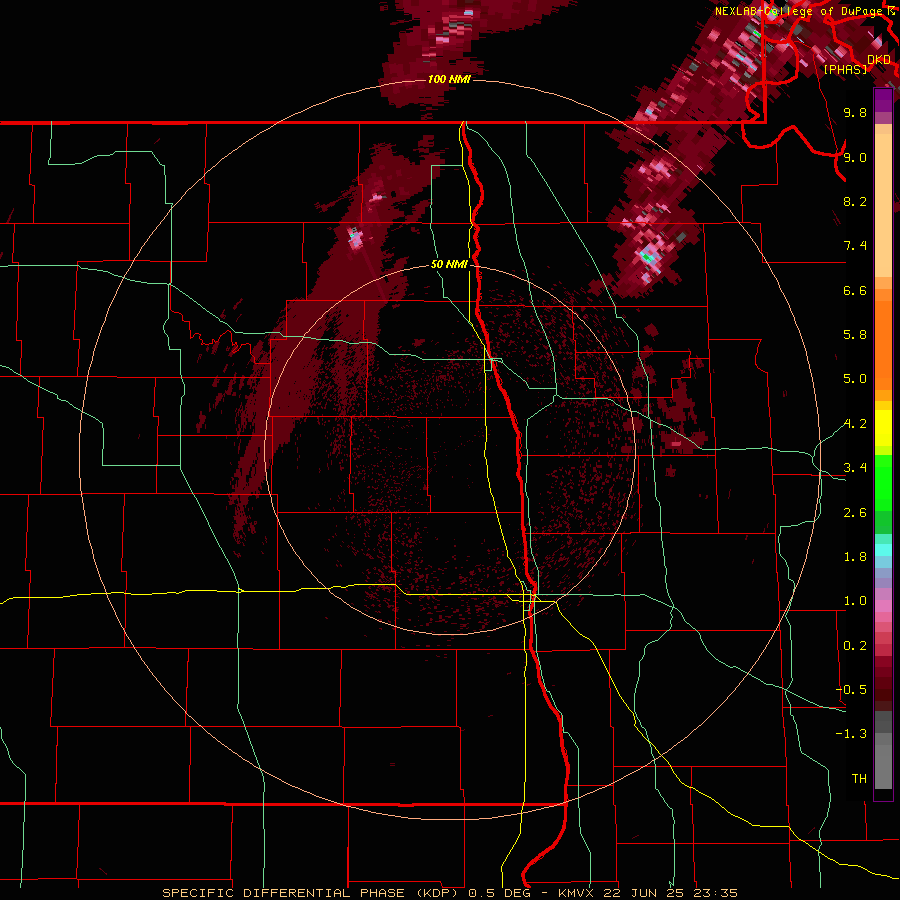Image resolution: width=900 pixels, height=900 pixels.
Task: Click the 9.0 scale value
Action: (x=855, y=157)
